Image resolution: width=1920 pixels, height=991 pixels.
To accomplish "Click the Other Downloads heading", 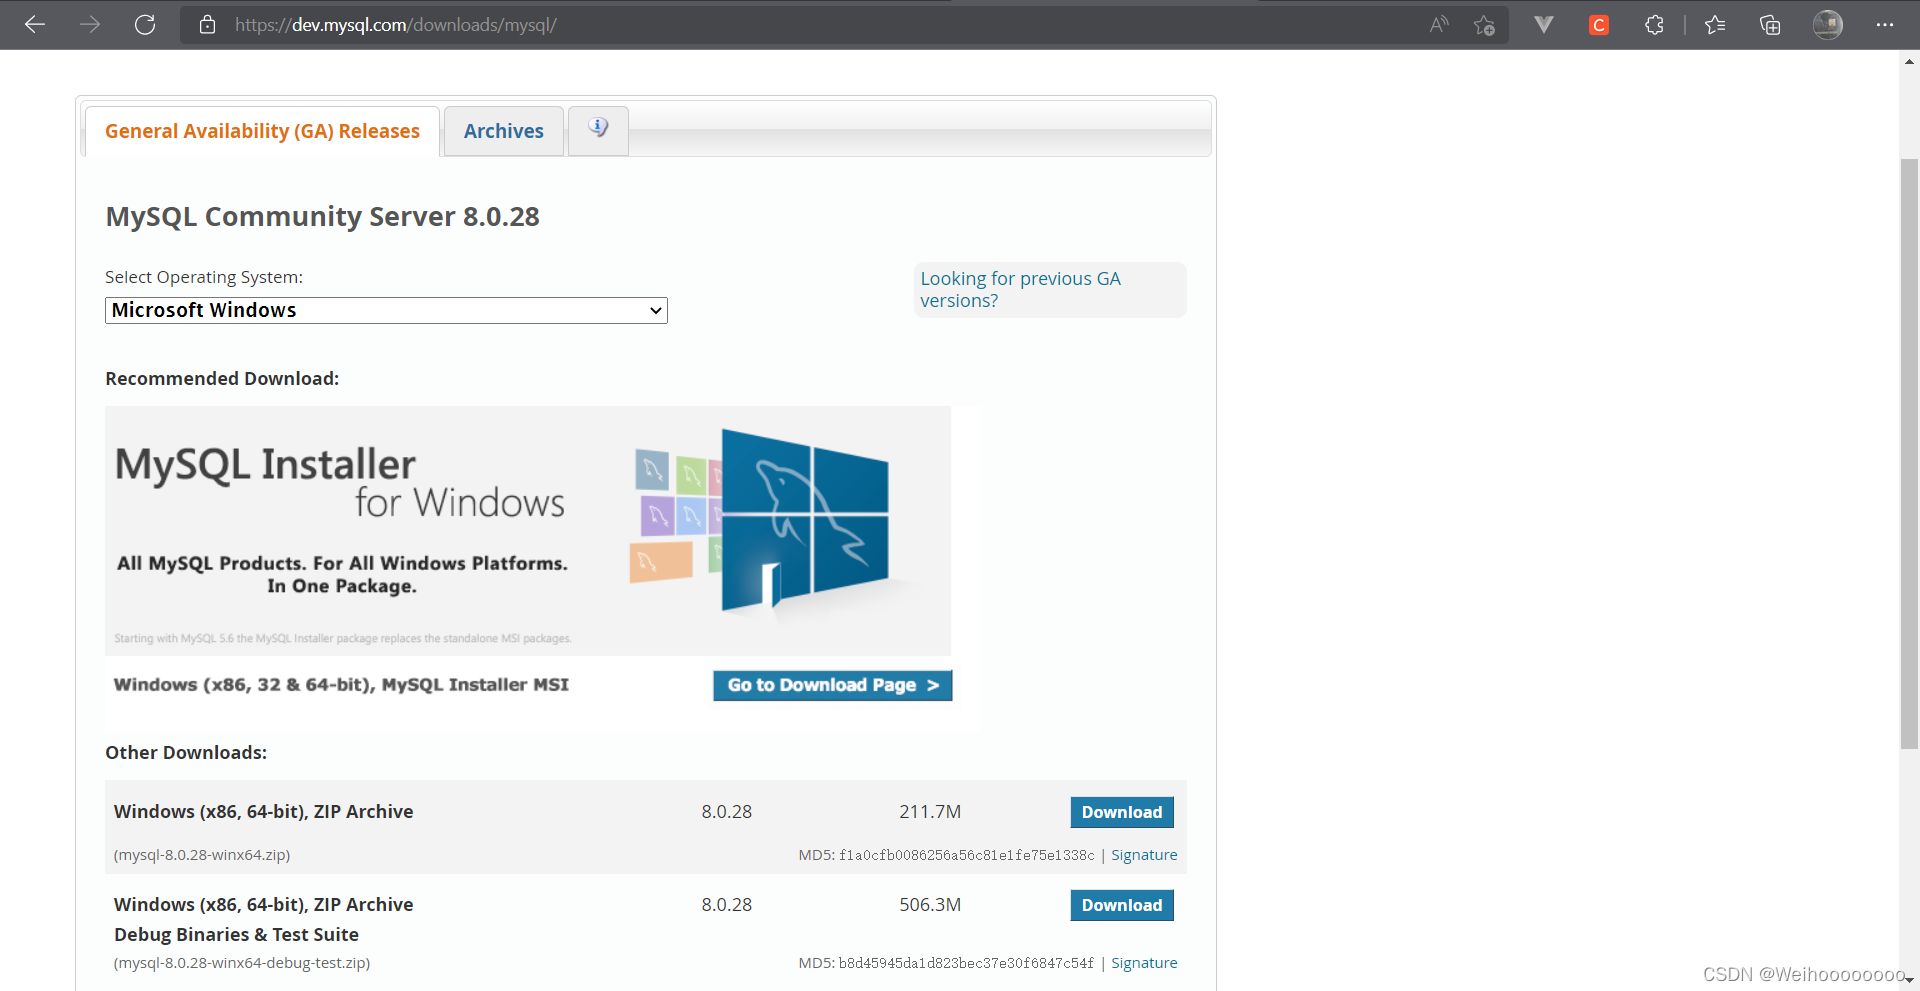I will (186, 753).
